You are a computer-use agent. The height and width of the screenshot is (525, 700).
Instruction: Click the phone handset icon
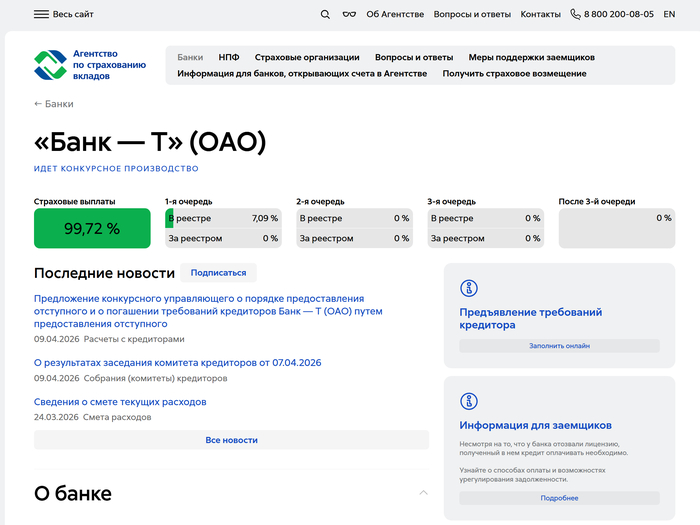click(575, 14)
